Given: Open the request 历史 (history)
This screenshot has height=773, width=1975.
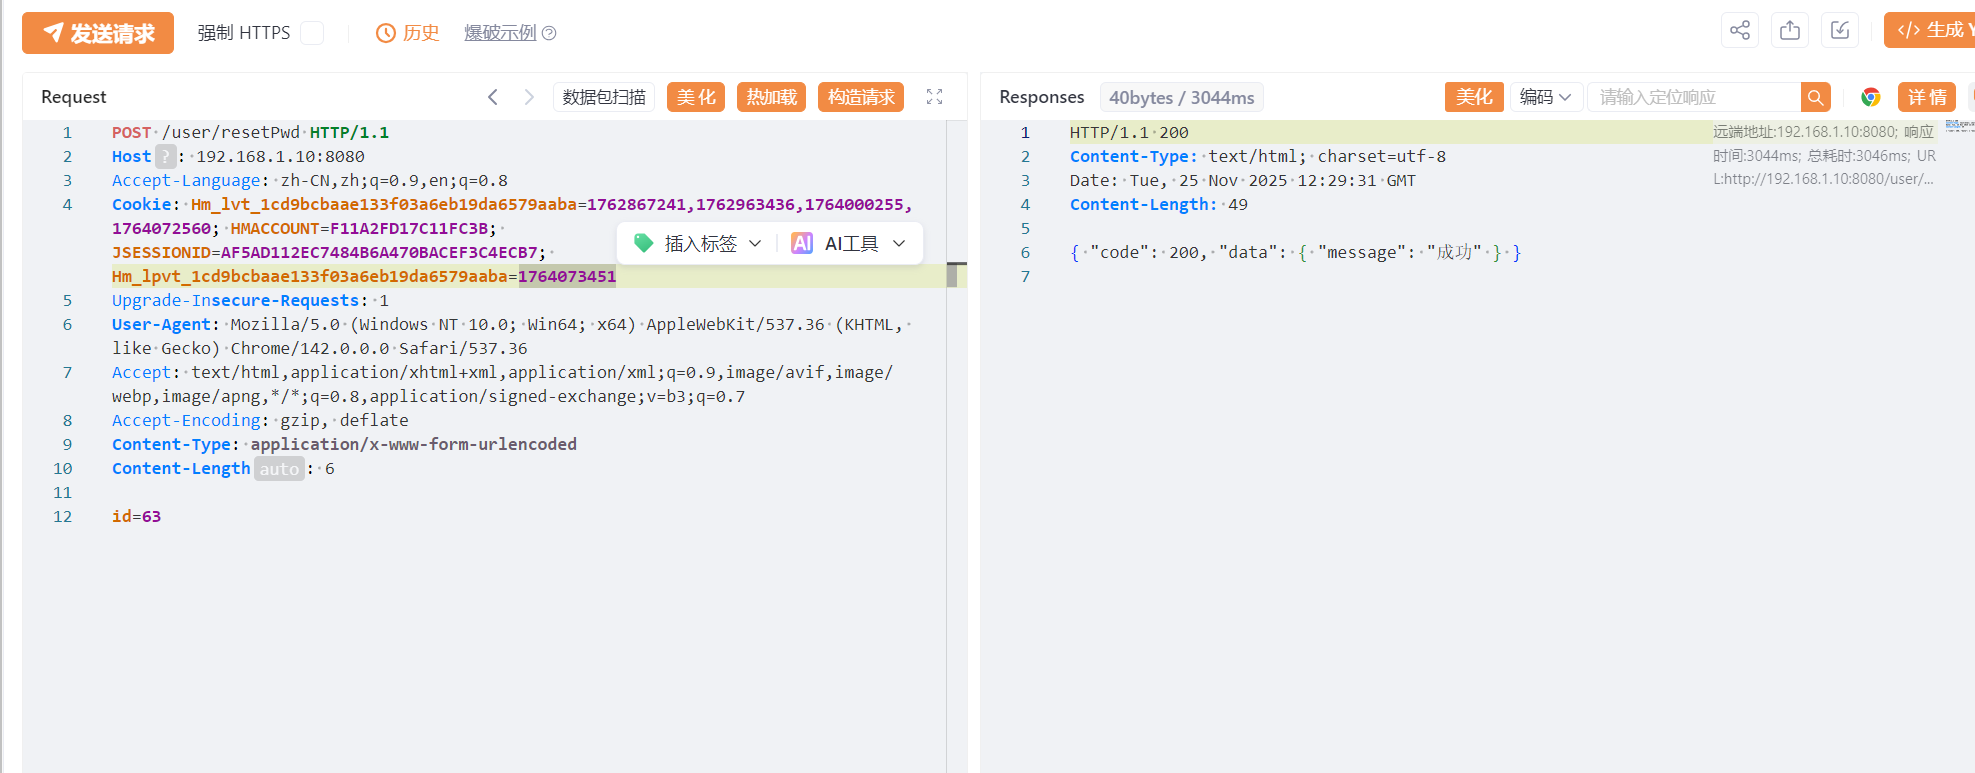Looking at the screenshot, I should pos(408,33).
